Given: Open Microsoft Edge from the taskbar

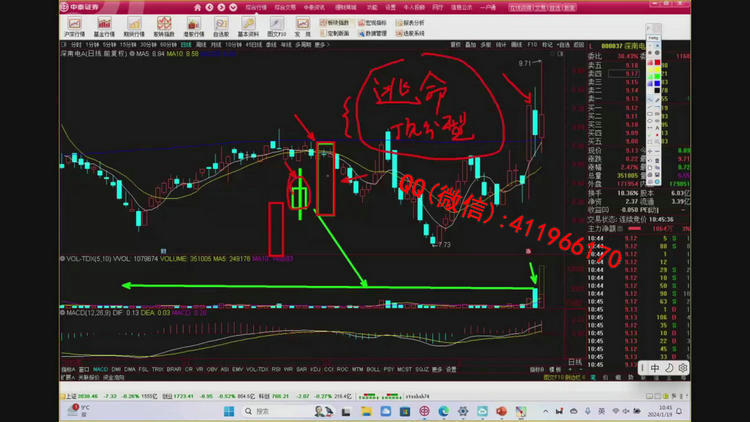Looking at the screenshot, I should click(443, 411).
